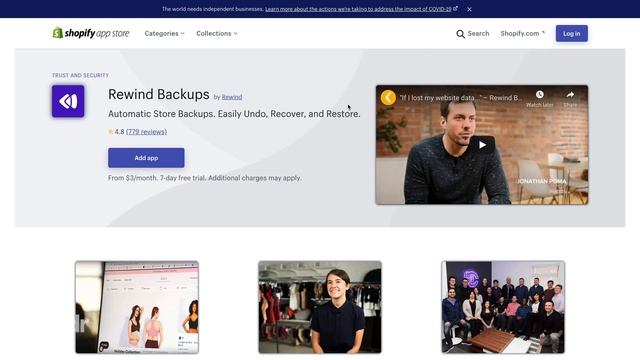Click the Log in button

pyautogui.click(x=571, y=33)
